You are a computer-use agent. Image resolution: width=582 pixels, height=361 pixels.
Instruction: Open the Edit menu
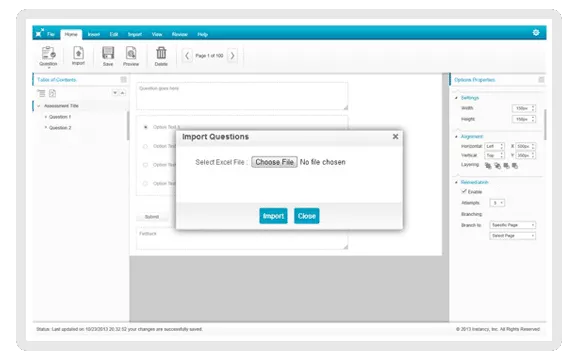114,35
